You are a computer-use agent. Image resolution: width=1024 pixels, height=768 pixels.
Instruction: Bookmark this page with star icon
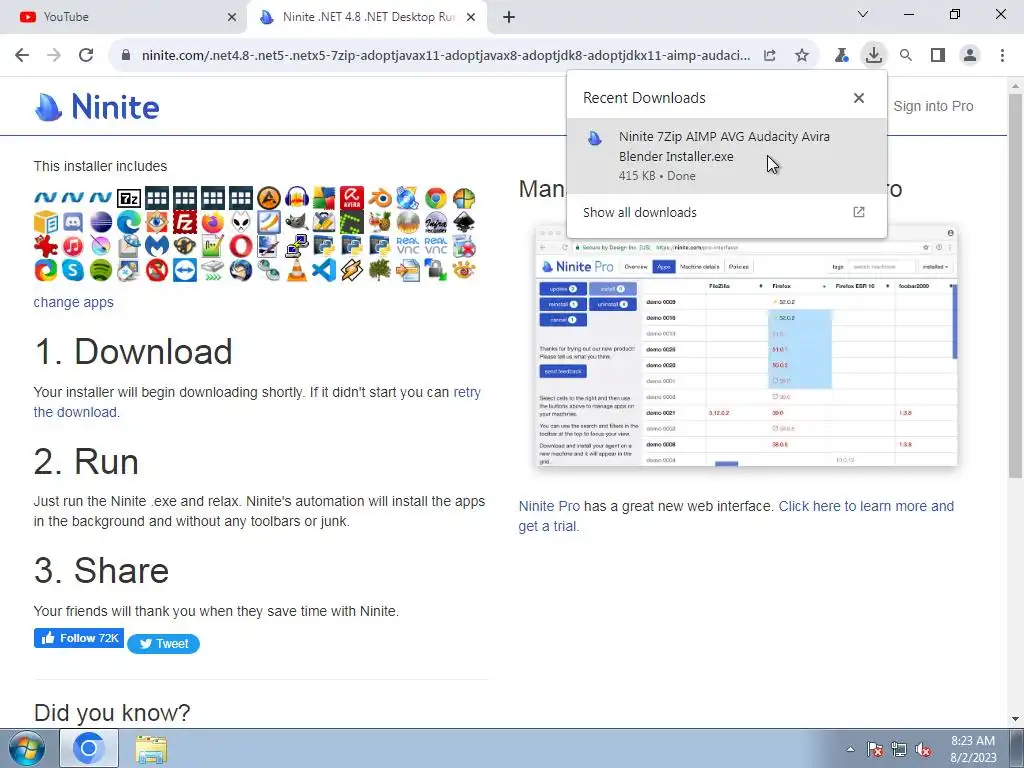click(x=802, y=56)
